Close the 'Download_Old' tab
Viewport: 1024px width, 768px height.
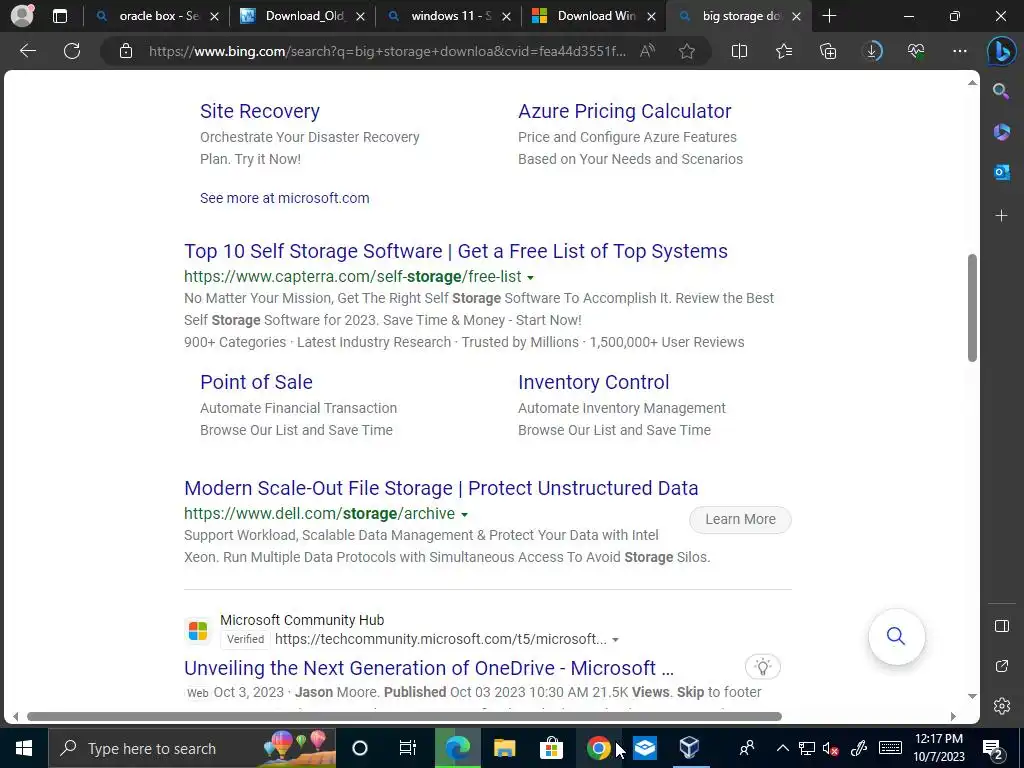click(x=360, y=17)
